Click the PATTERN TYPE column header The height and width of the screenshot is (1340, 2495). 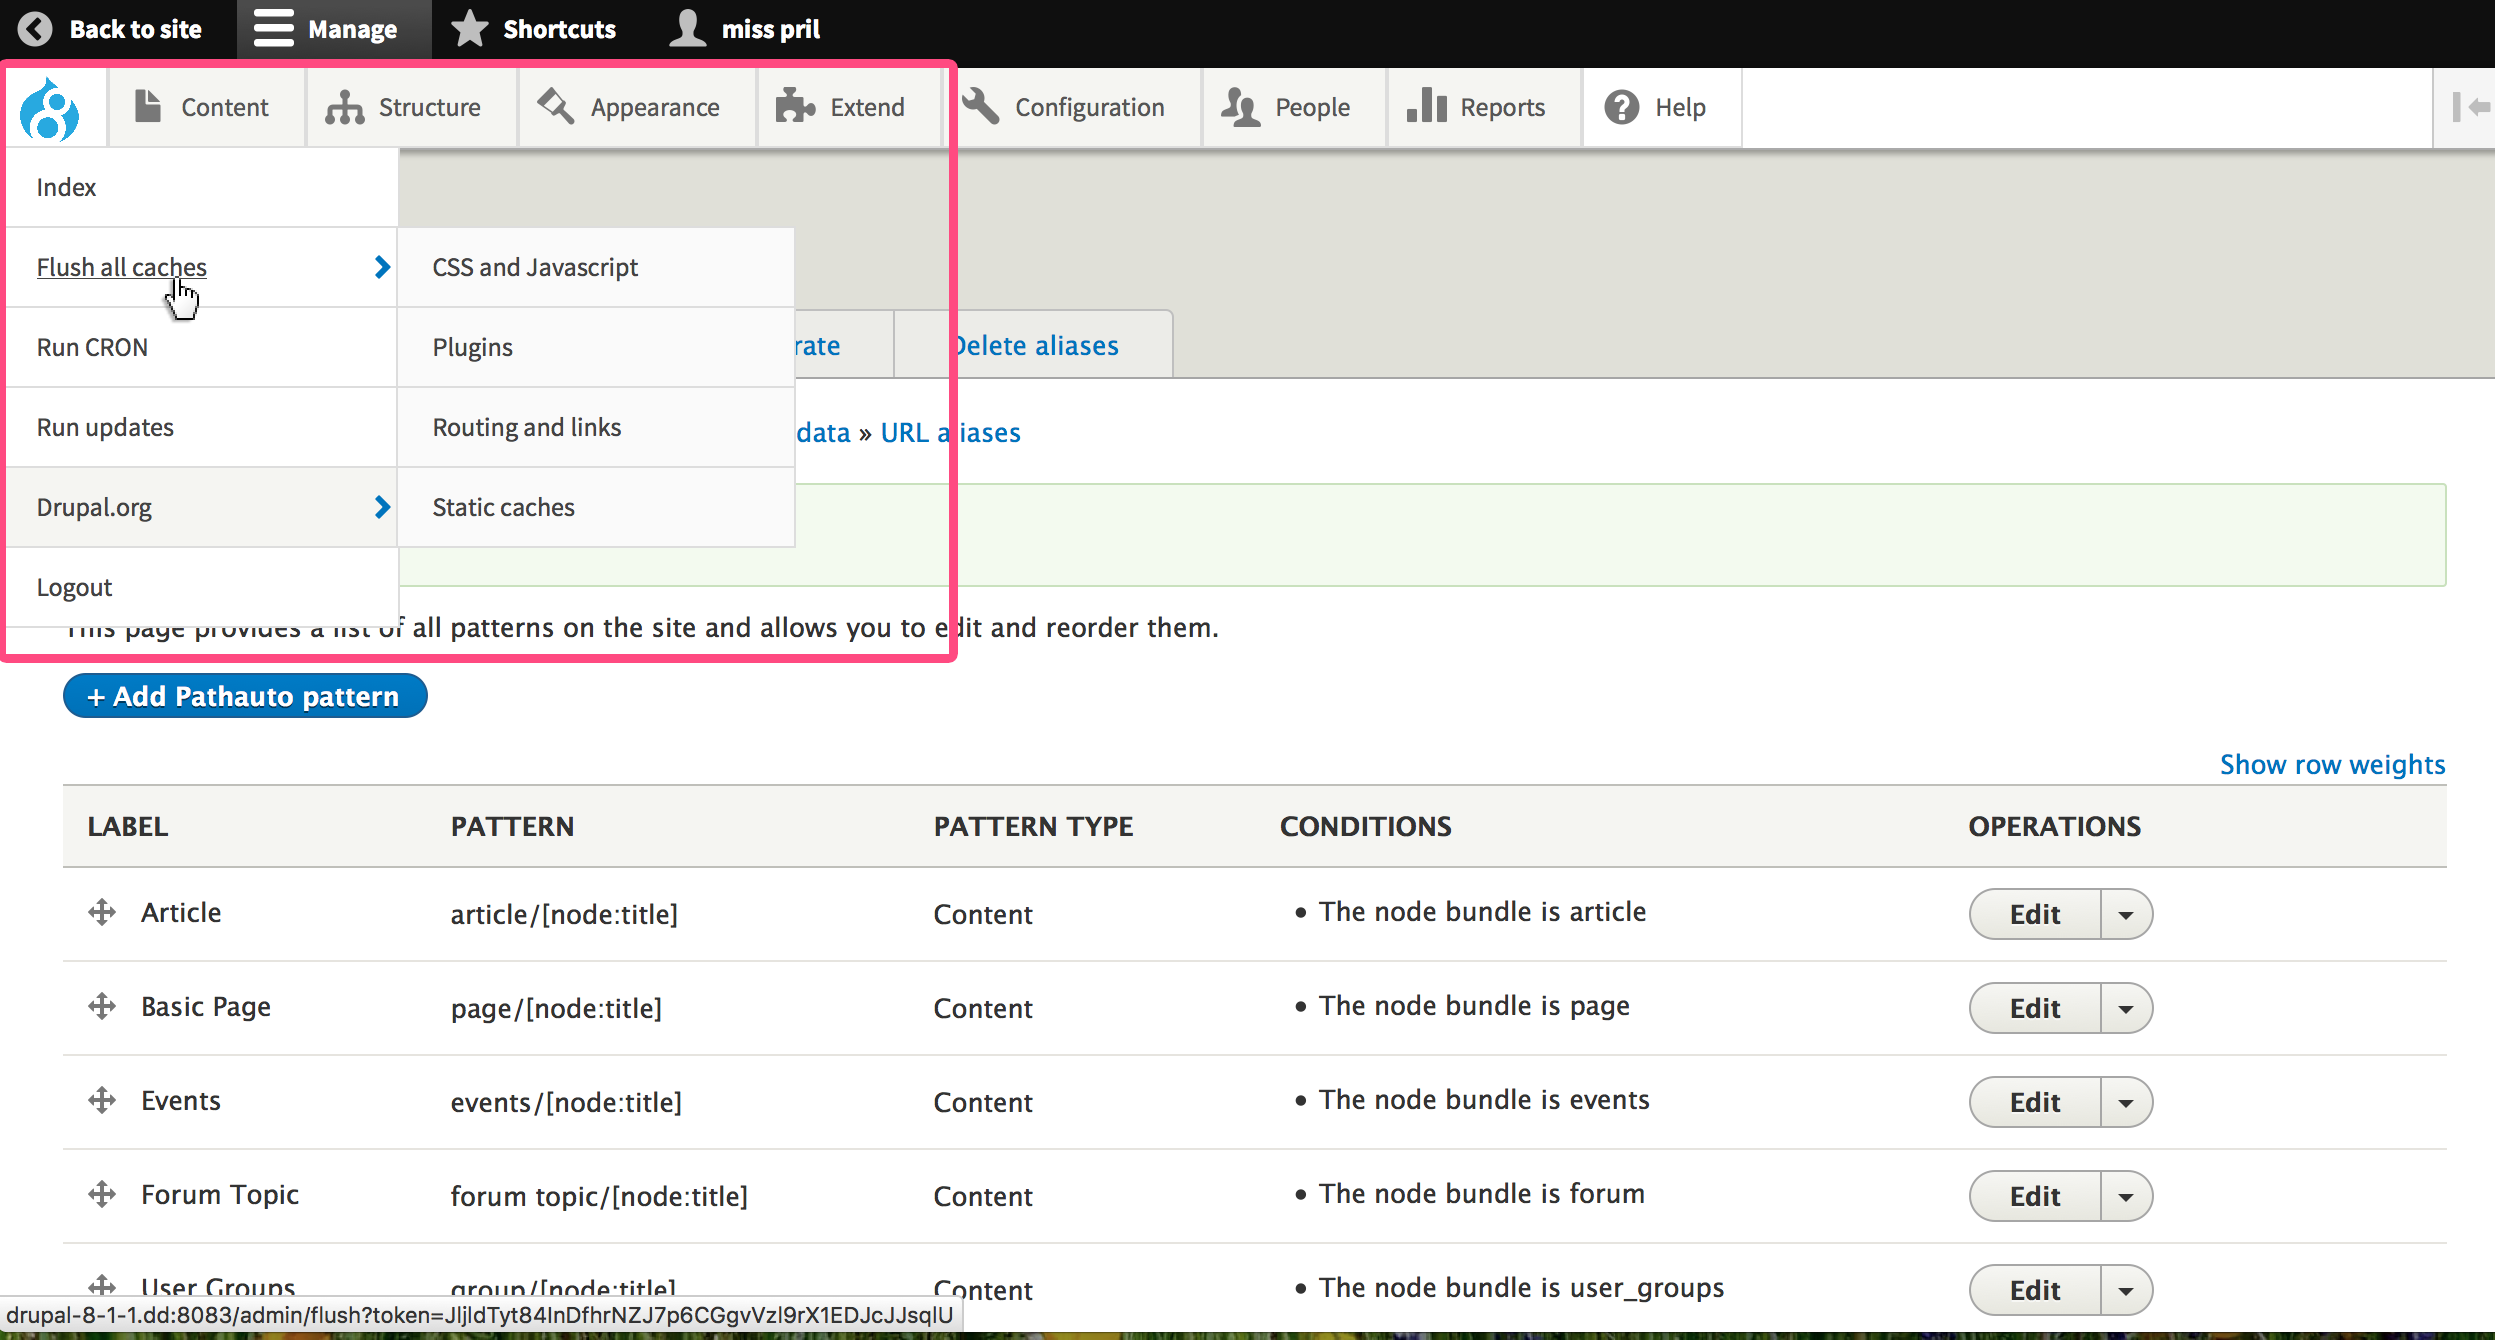1033,826
